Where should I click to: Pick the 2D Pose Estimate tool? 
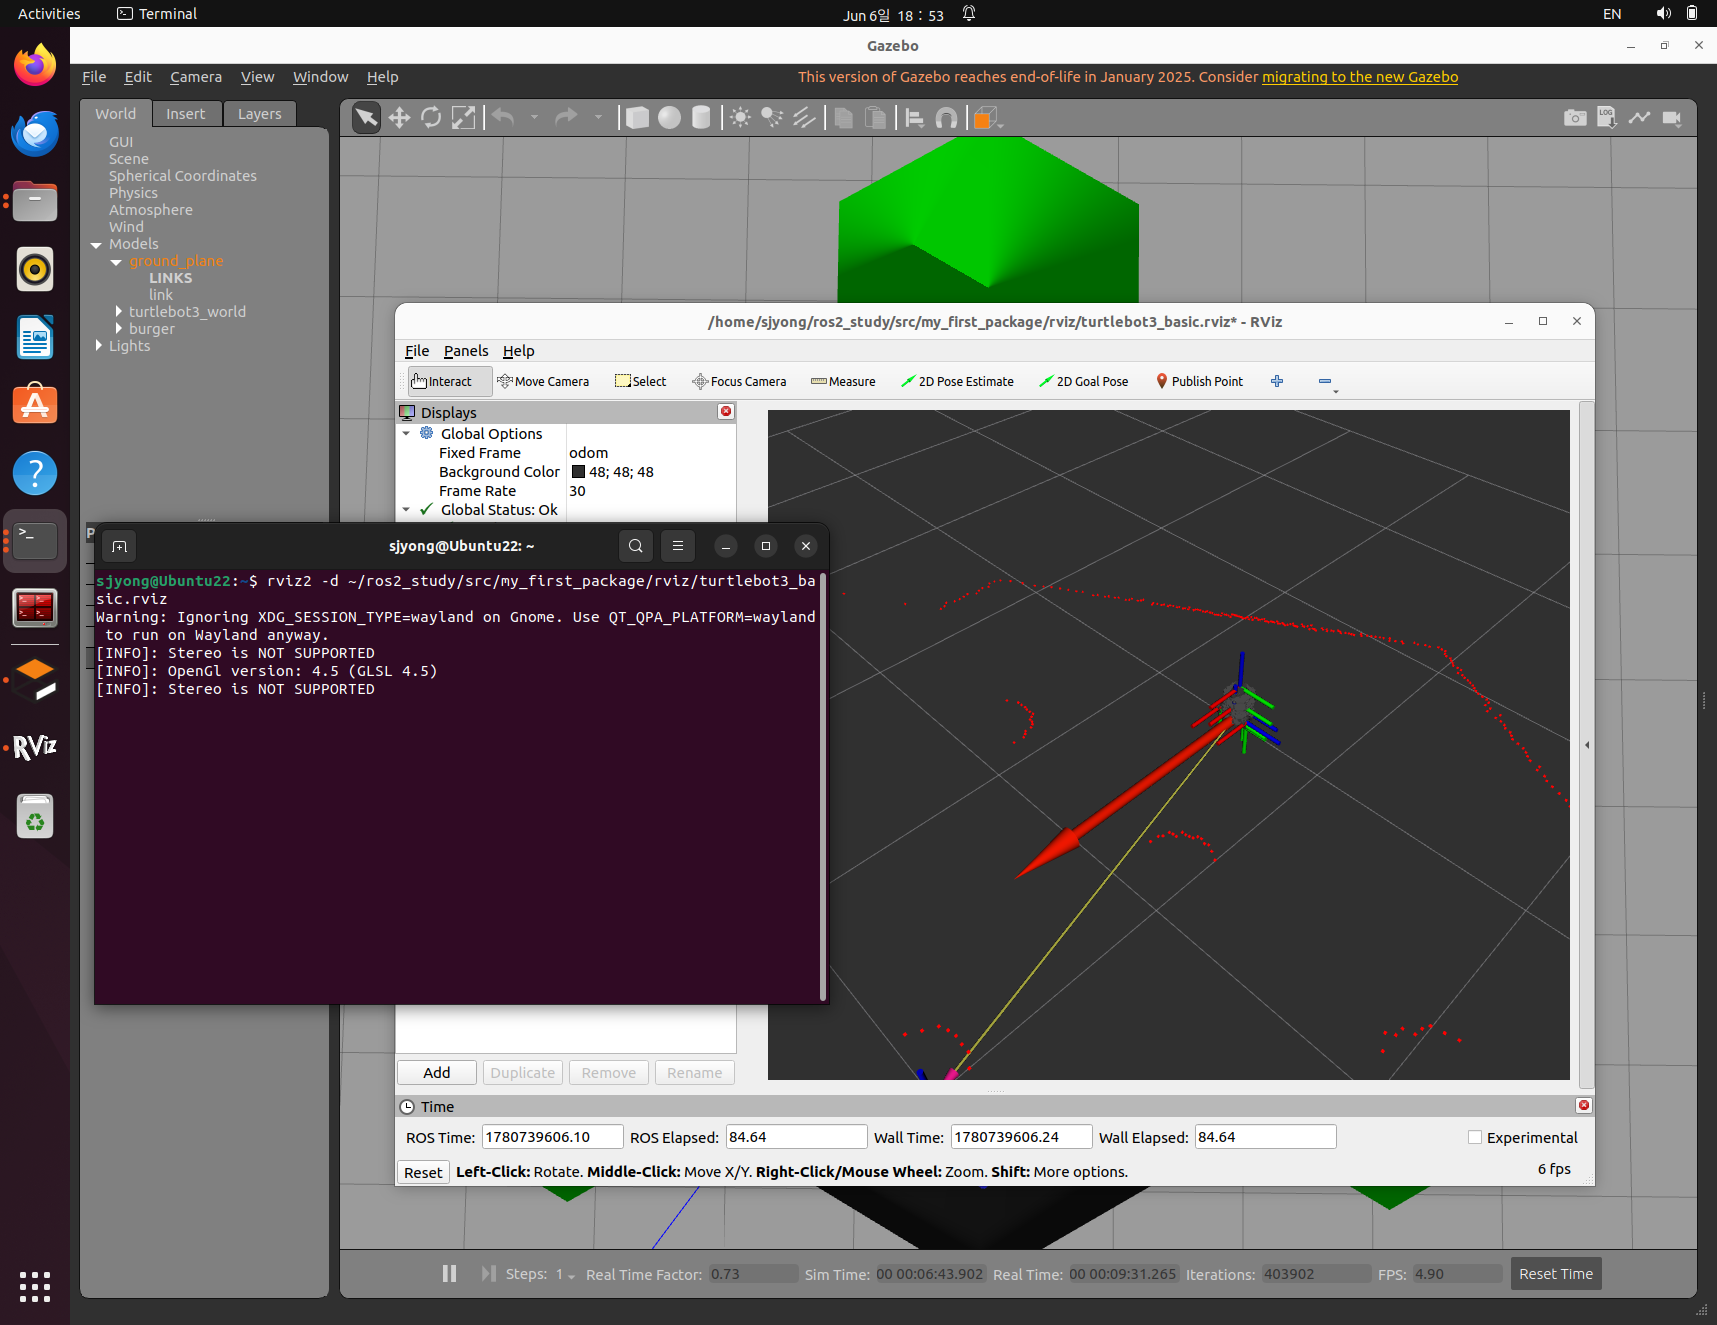click(x=957, y=381)
